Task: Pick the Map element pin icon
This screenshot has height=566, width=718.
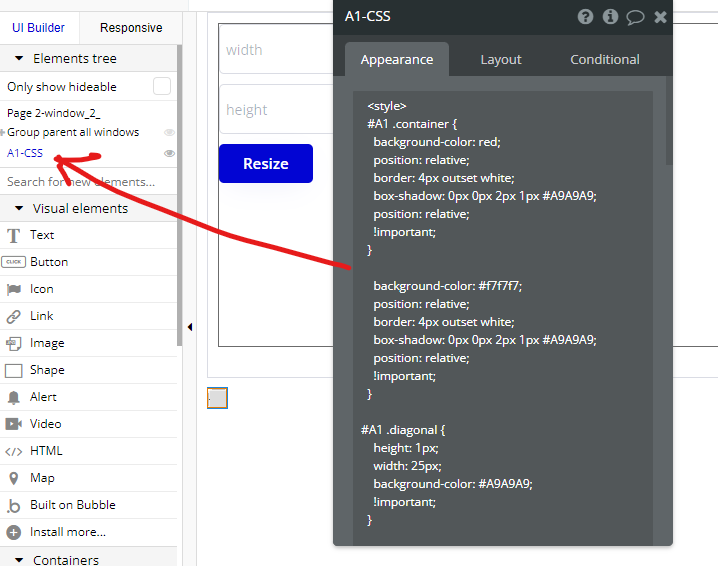Action: coord(14,478)
